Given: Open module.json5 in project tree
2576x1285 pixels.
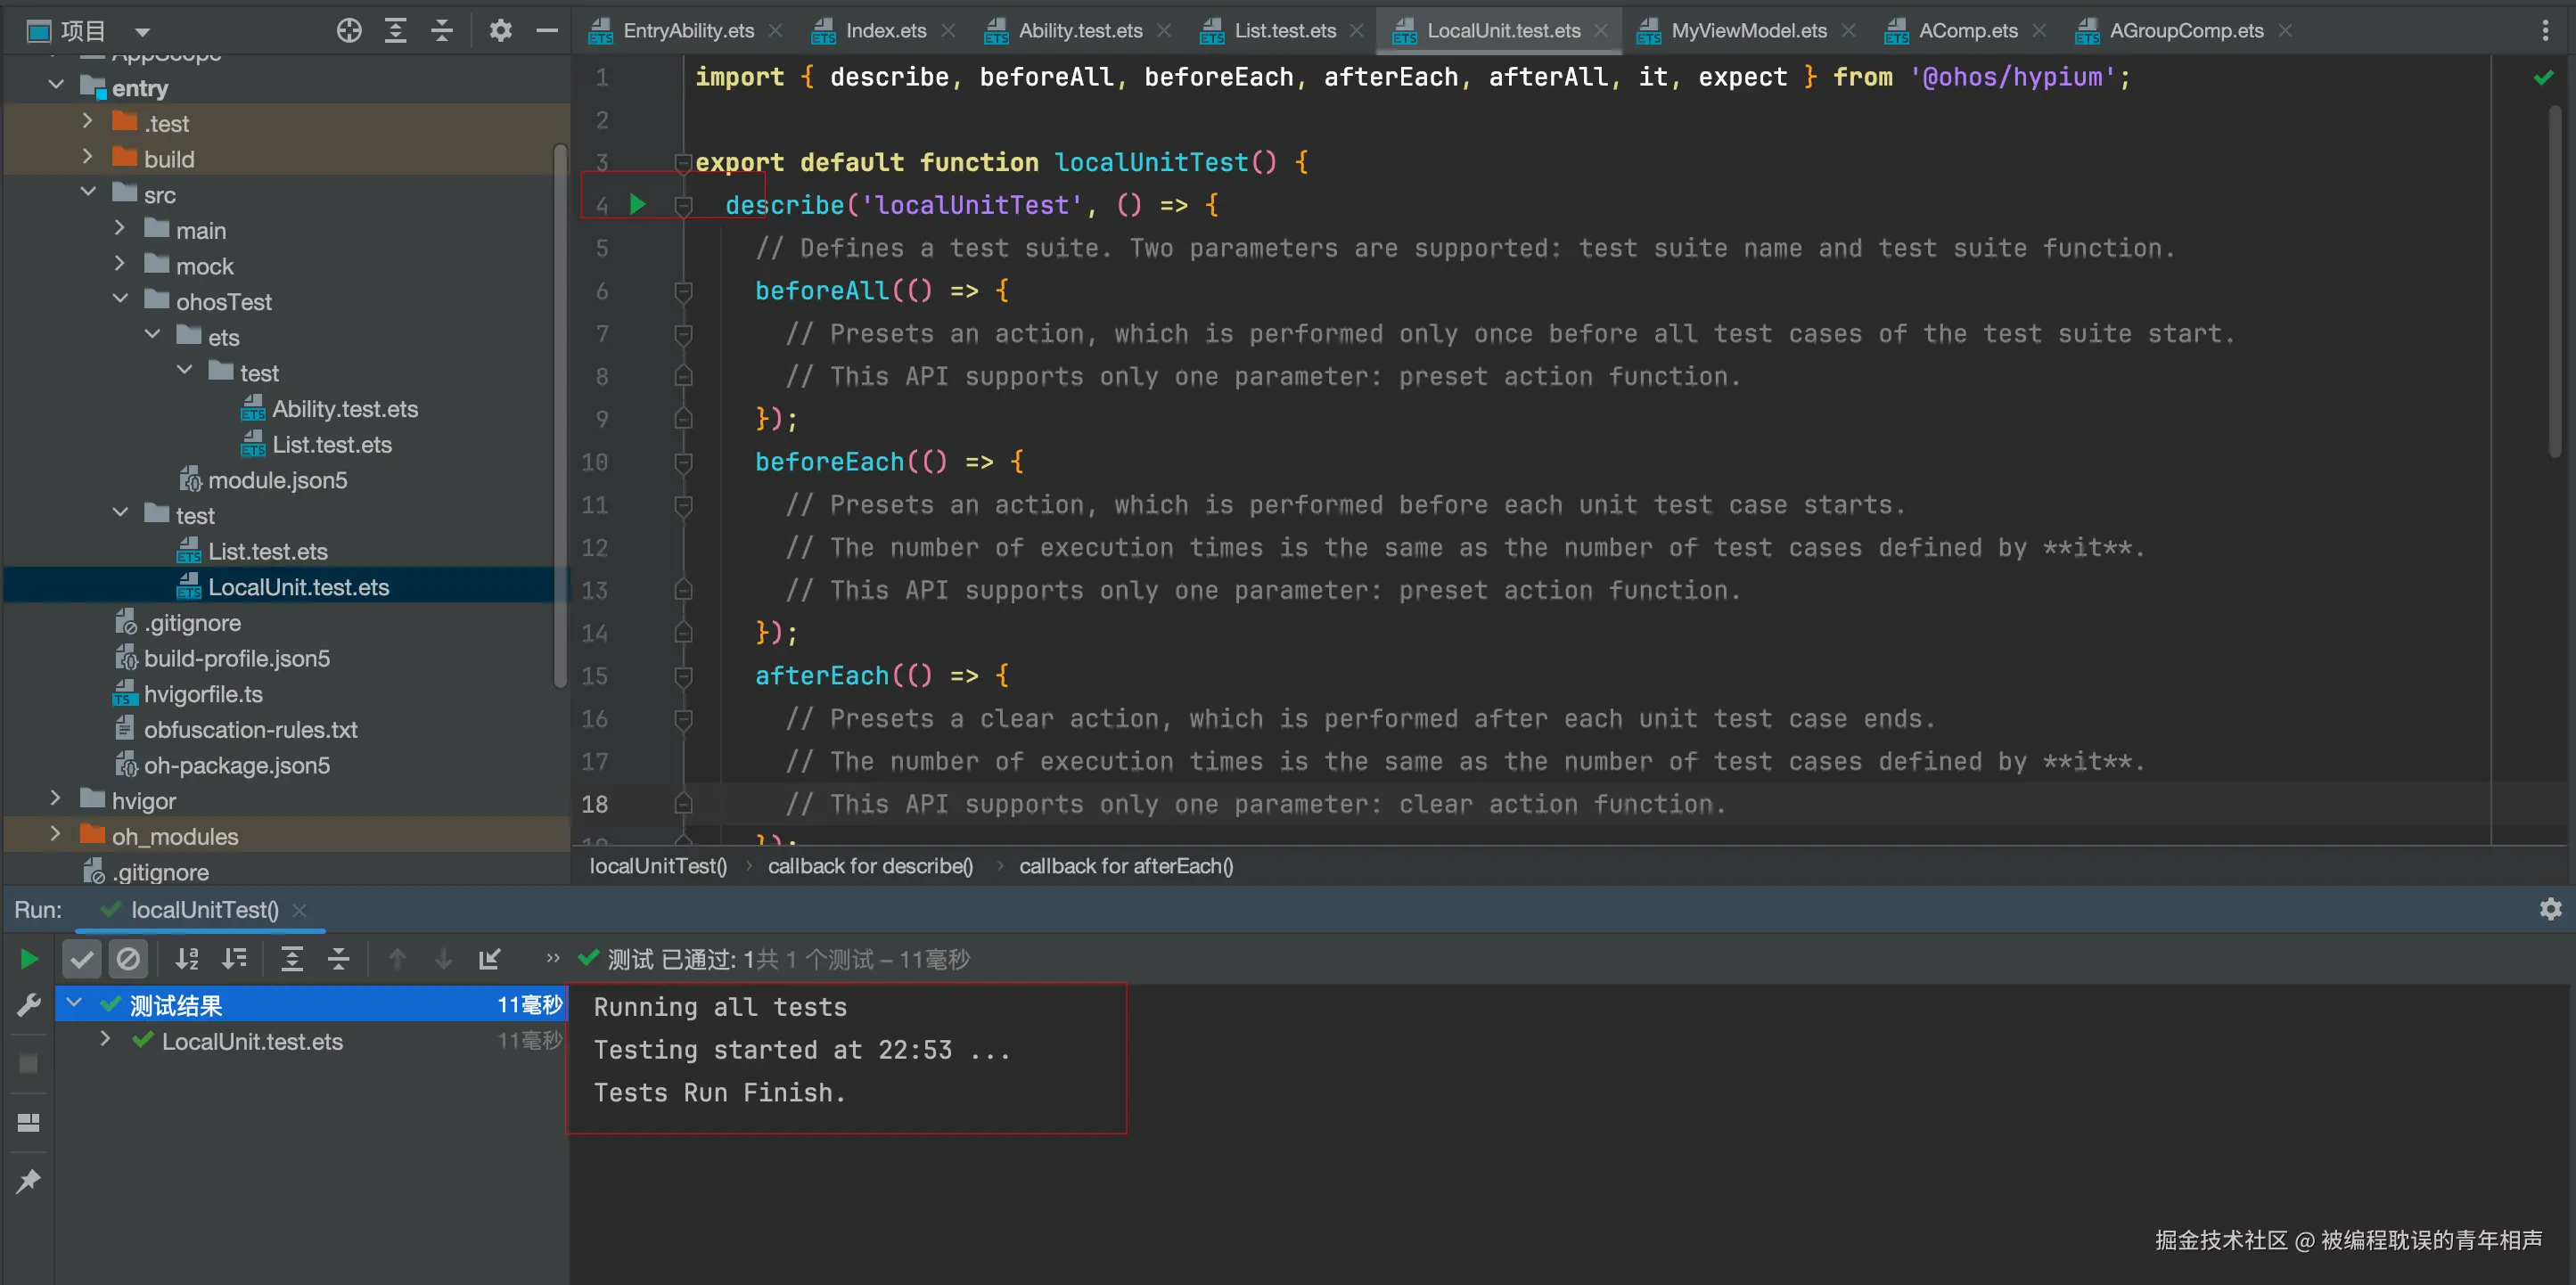Looking at the screenshot, I should pos(278,480).
